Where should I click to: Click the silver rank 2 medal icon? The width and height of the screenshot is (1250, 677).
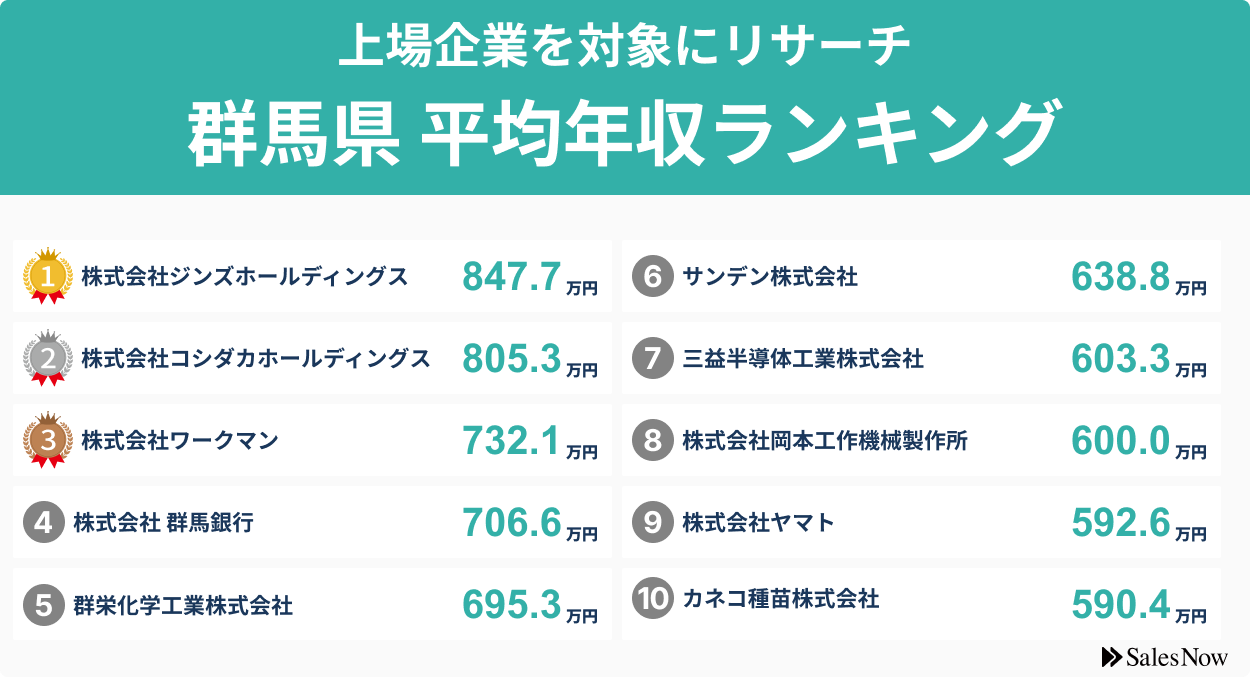click(47, 356)
